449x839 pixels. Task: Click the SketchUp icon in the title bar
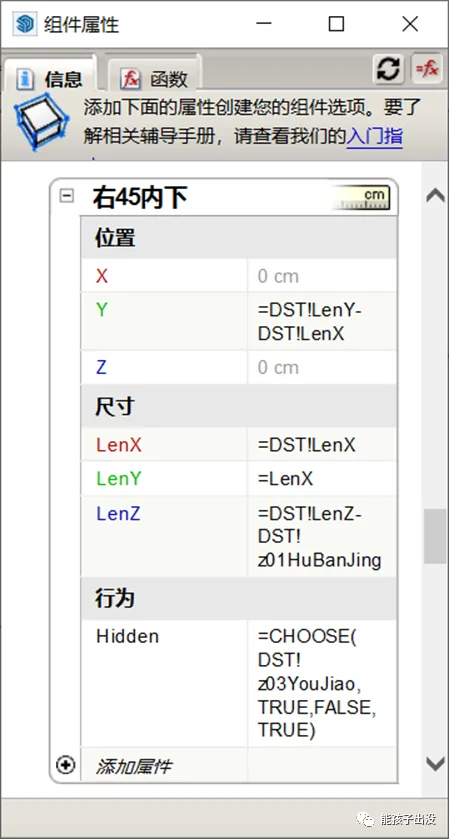[25, 24]
